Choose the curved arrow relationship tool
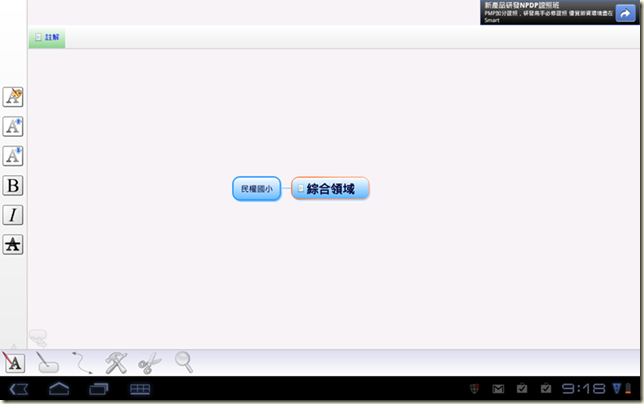The image size is (644, 404). click(82, 363)
